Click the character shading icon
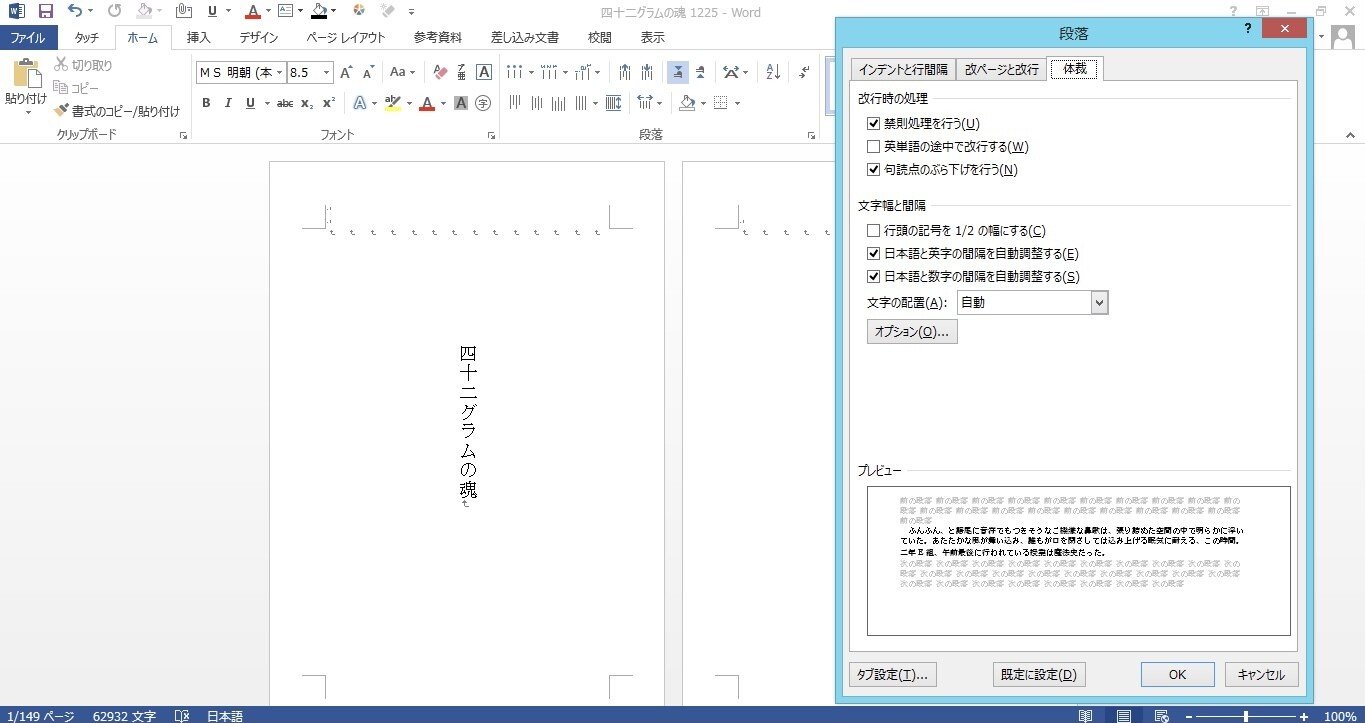This screenshot has width=1365, height=723. (461, 103)
